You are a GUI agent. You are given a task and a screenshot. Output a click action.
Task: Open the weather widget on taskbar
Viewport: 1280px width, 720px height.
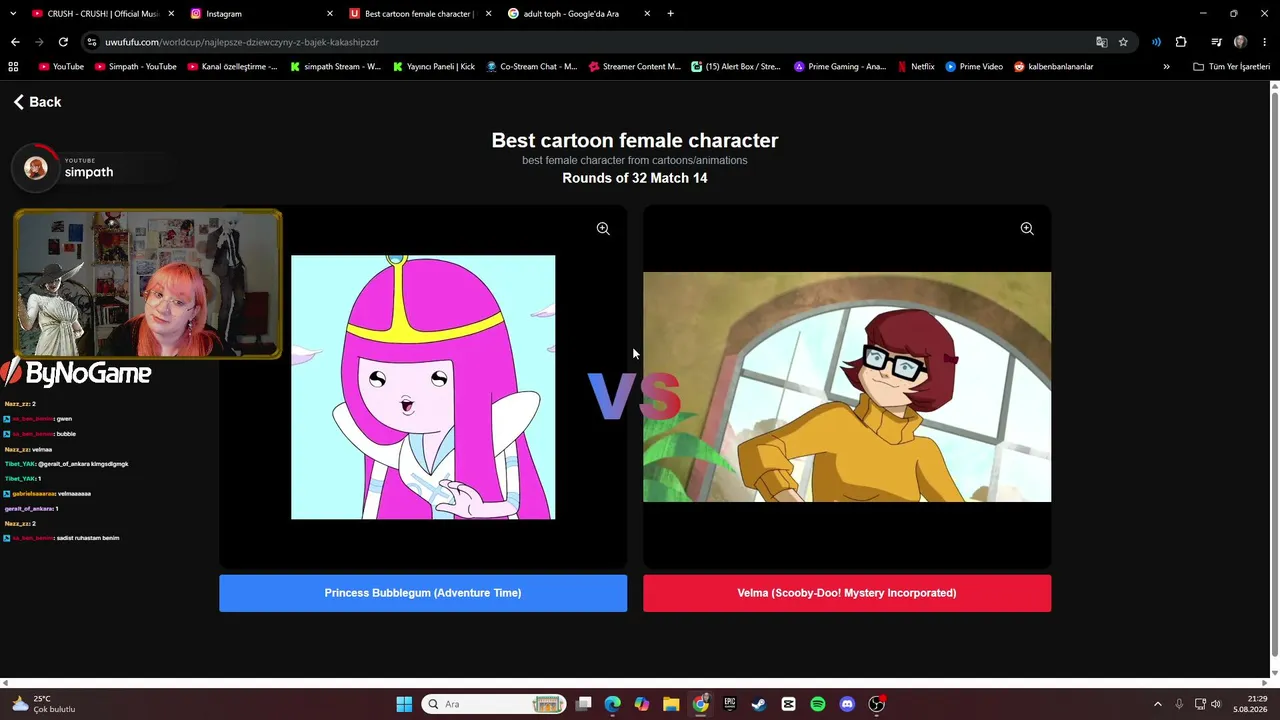pos(42,704)
